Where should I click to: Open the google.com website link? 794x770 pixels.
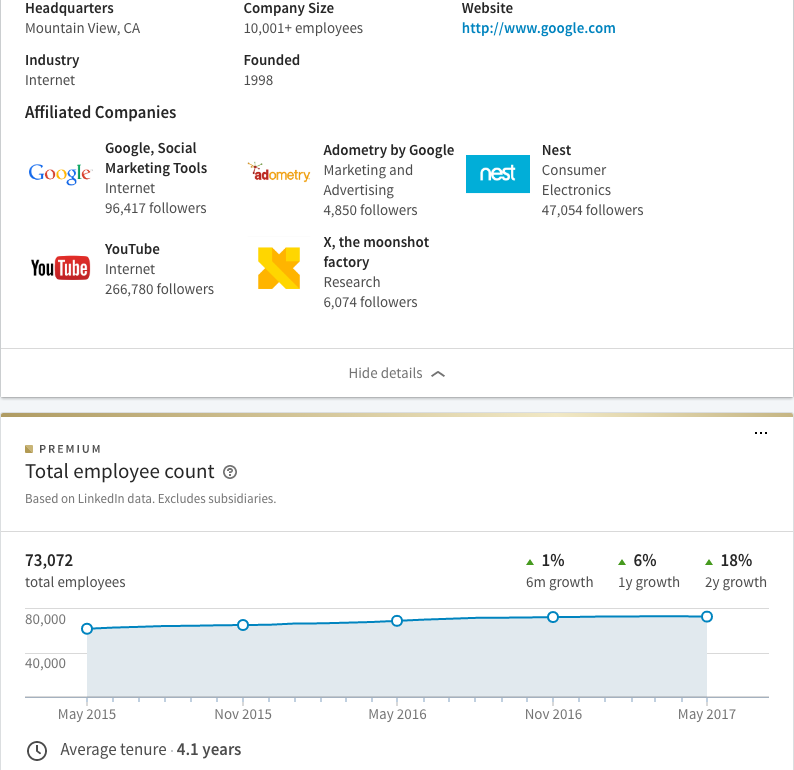(538, 28)
